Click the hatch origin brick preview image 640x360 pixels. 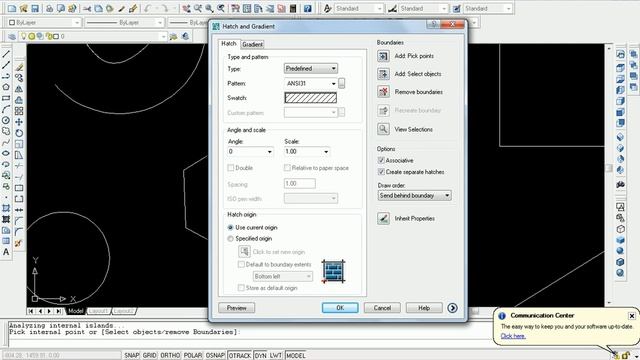click(x=333, y=271)
